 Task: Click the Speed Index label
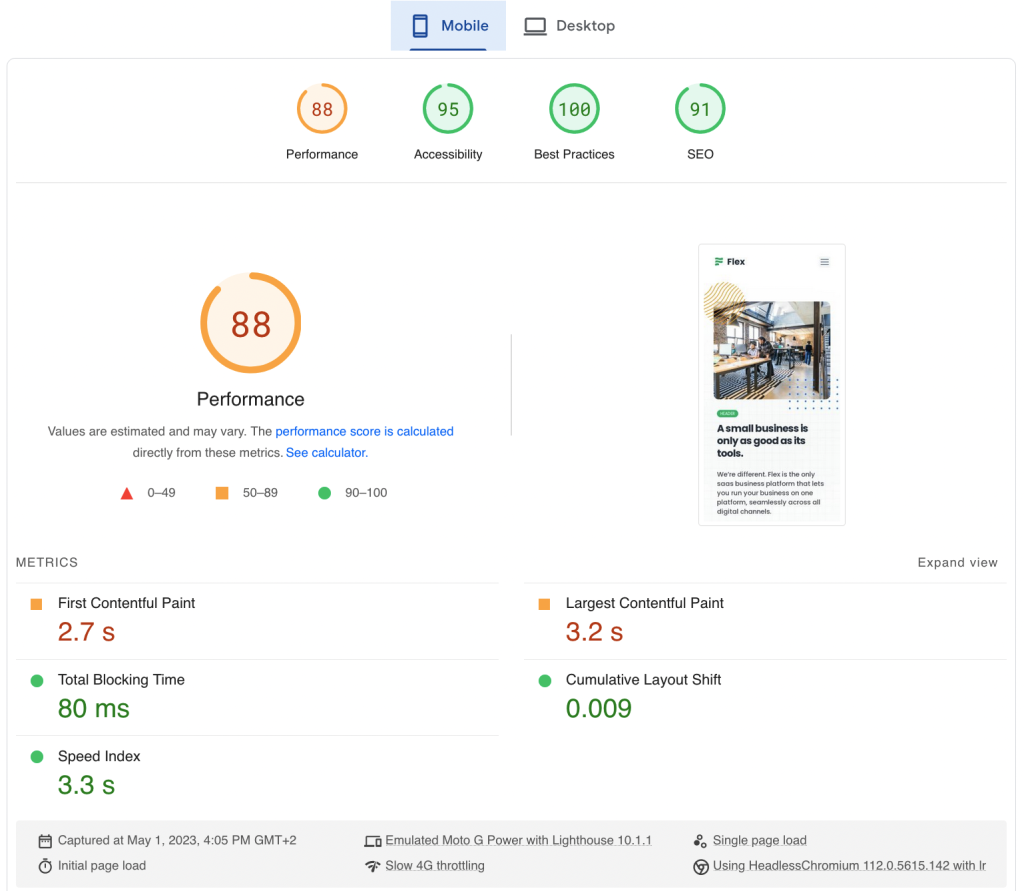(99, 756)
